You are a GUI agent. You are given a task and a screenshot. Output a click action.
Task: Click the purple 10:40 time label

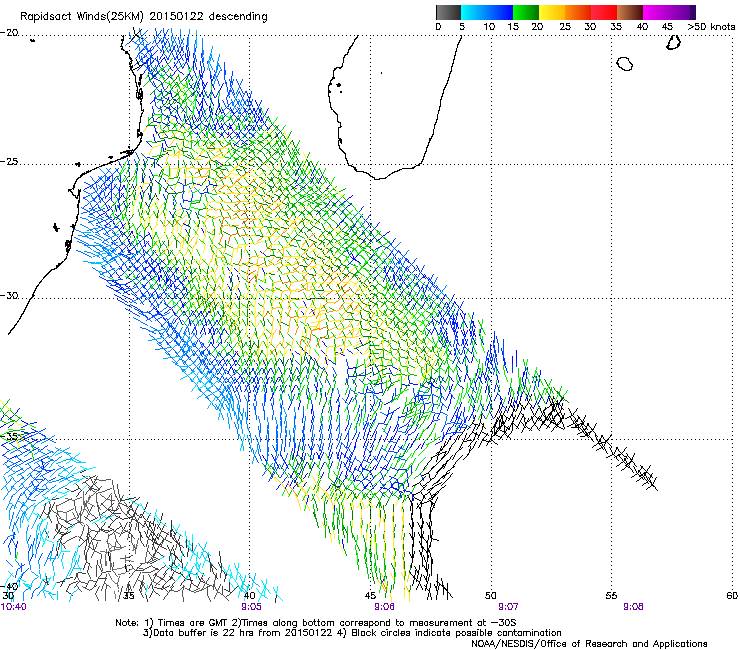pos(14,607)
